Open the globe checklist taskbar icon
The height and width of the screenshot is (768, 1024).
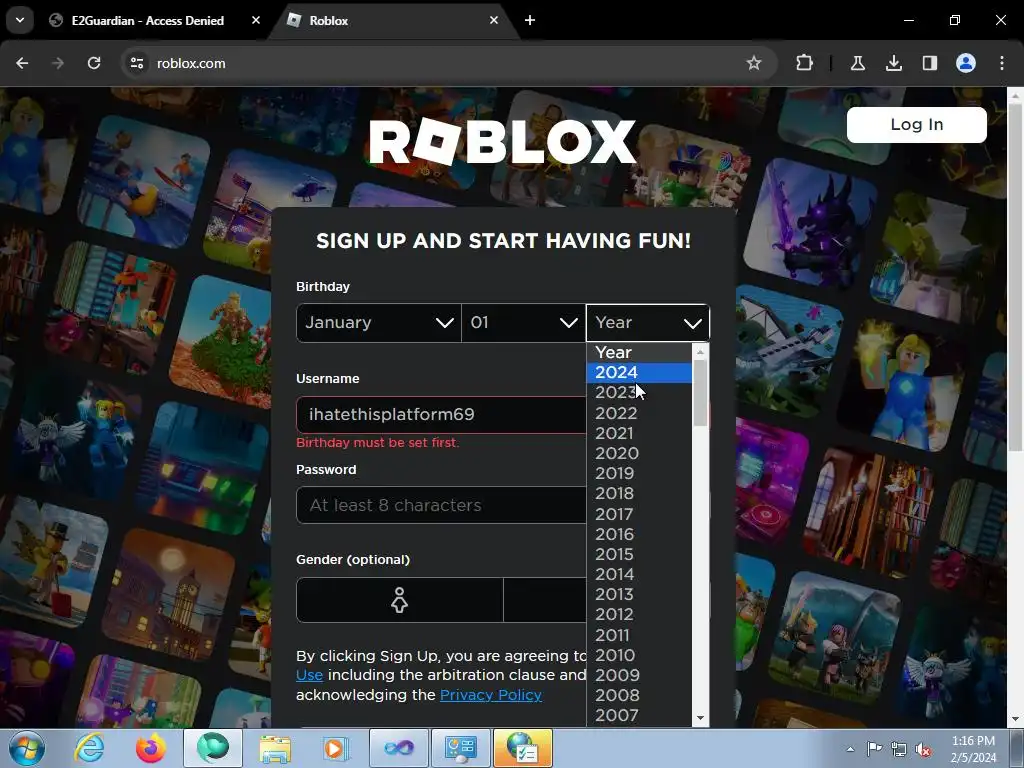(x=523, y=748)
